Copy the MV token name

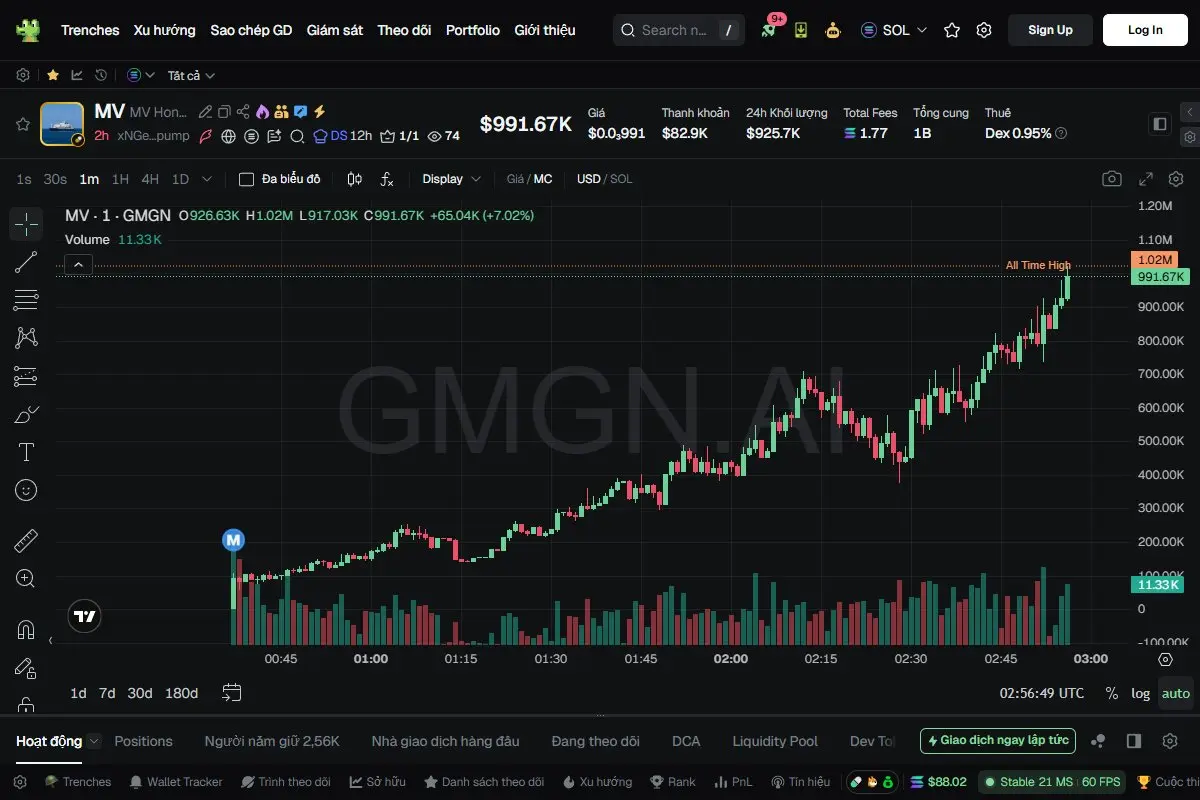point(224,112)
